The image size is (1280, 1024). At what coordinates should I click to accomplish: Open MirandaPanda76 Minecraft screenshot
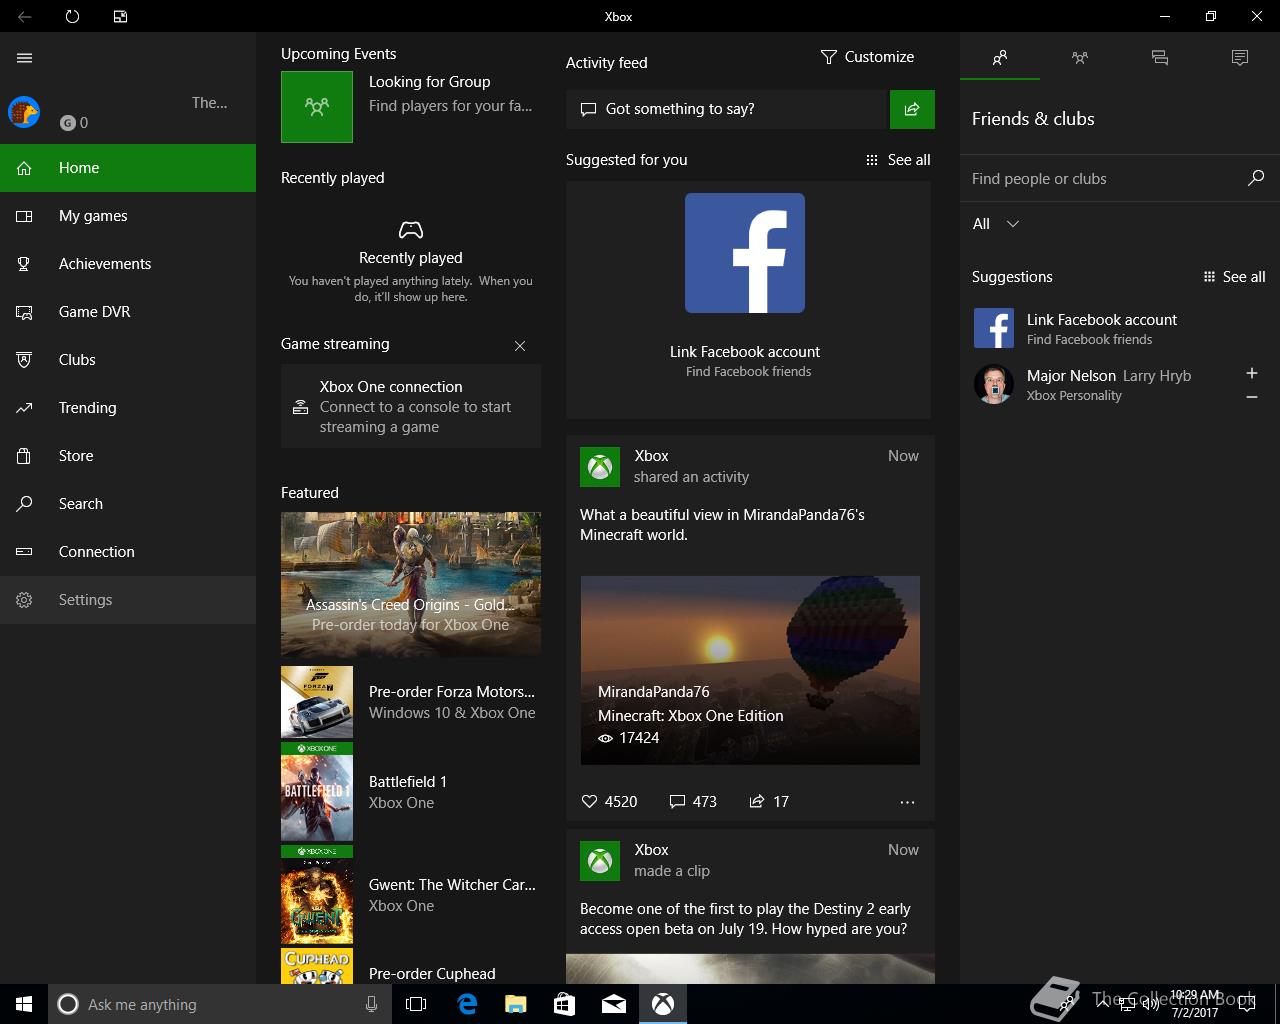[750, 670]
